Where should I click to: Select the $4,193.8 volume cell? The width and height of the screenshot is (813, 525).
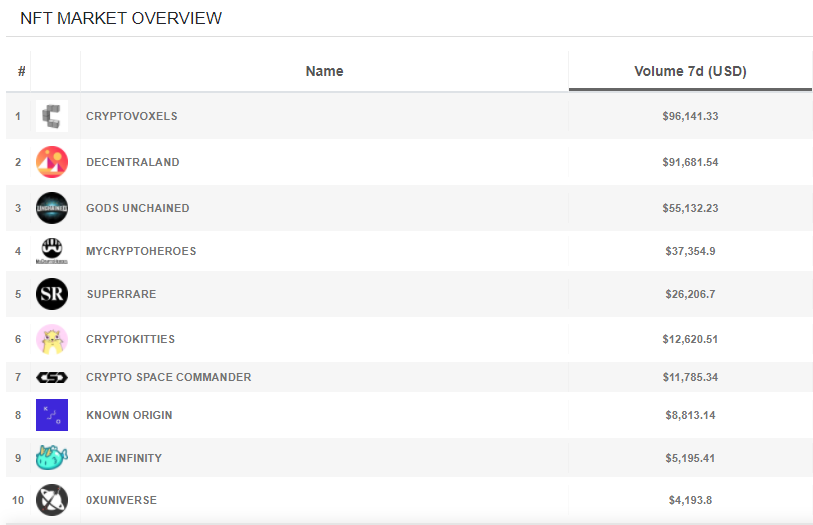point(690,500)
